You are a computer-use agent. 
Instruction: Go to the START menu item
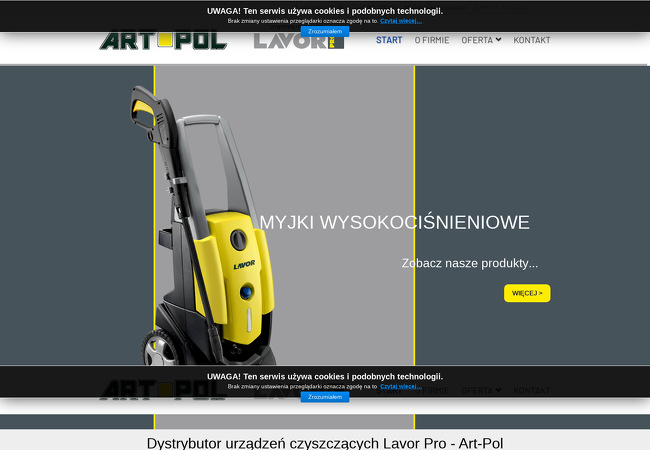tap(389, 40)
